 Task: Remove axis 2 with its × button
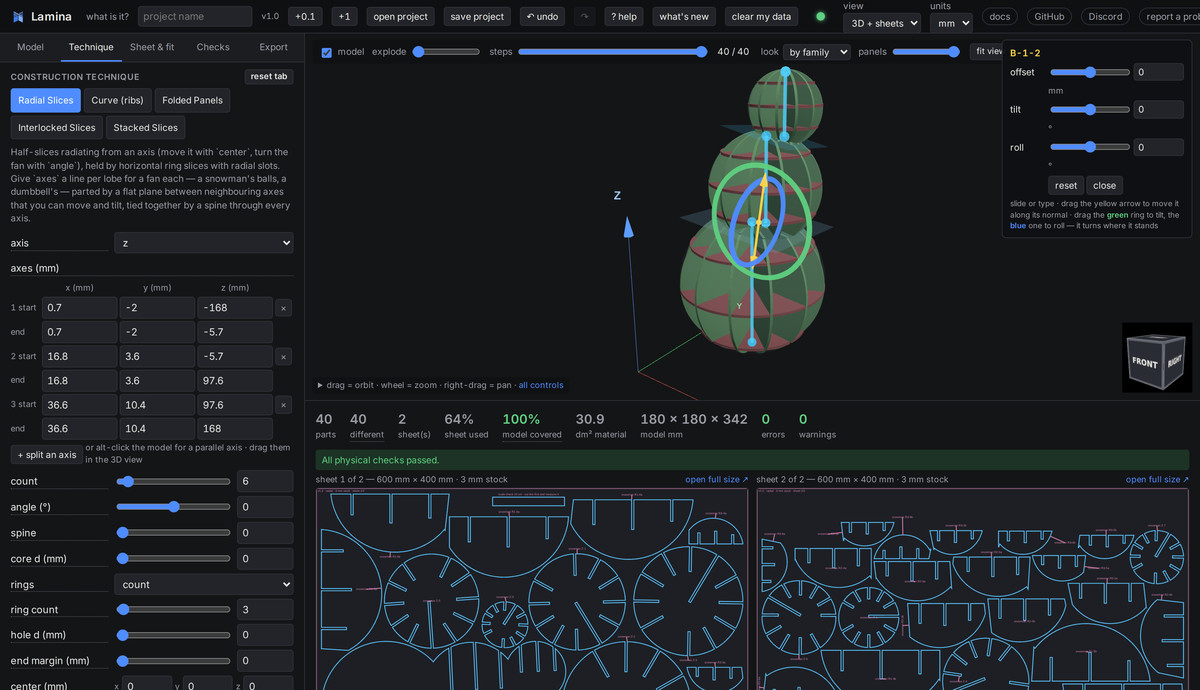click(x=284, y=357)
